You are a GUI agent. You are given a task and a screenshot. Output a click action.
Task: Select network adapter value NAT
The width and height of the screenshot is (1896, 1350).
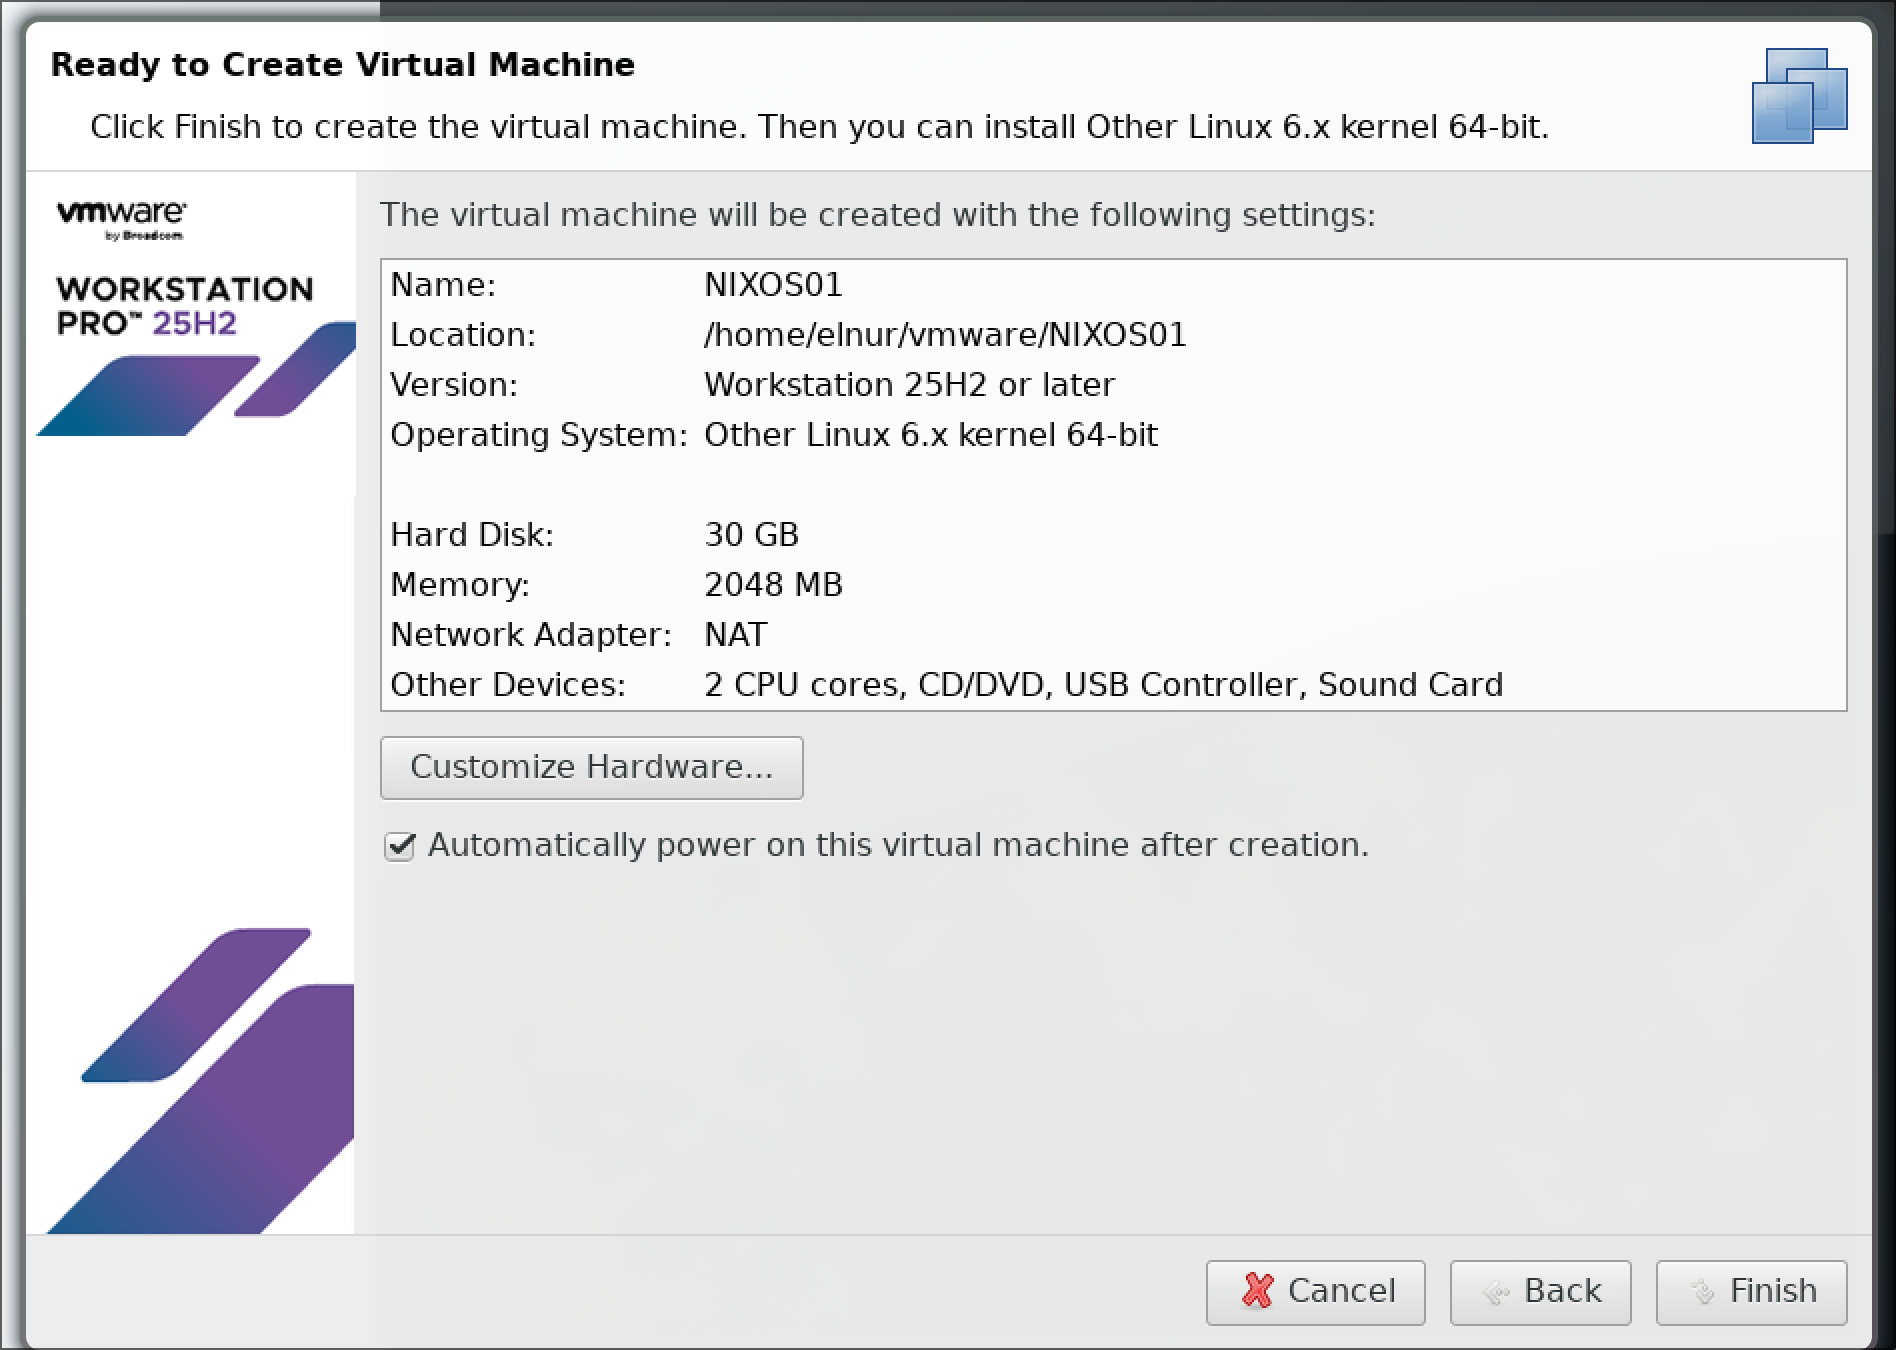pyautogui.click(x=735, y=635)
